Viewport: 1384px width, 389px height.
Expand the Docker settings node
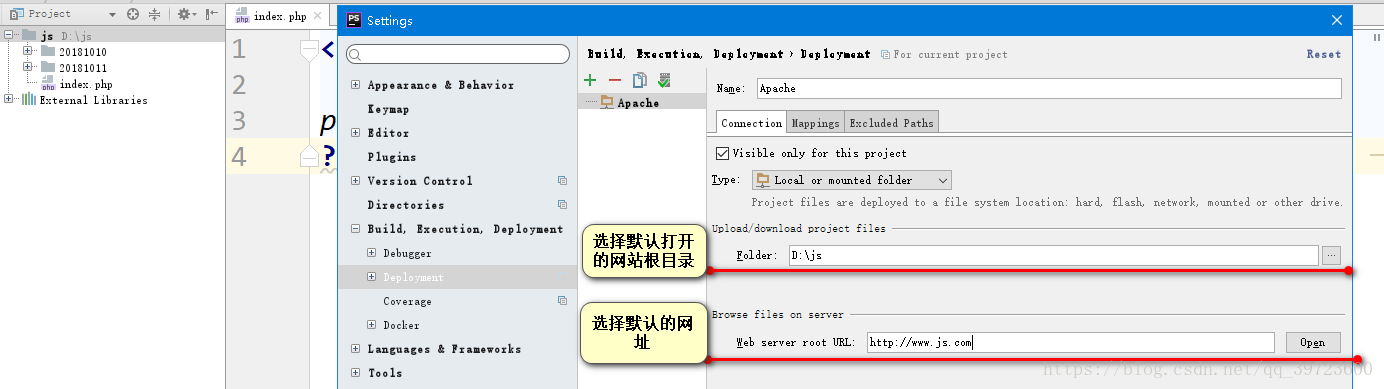[372, 325]
